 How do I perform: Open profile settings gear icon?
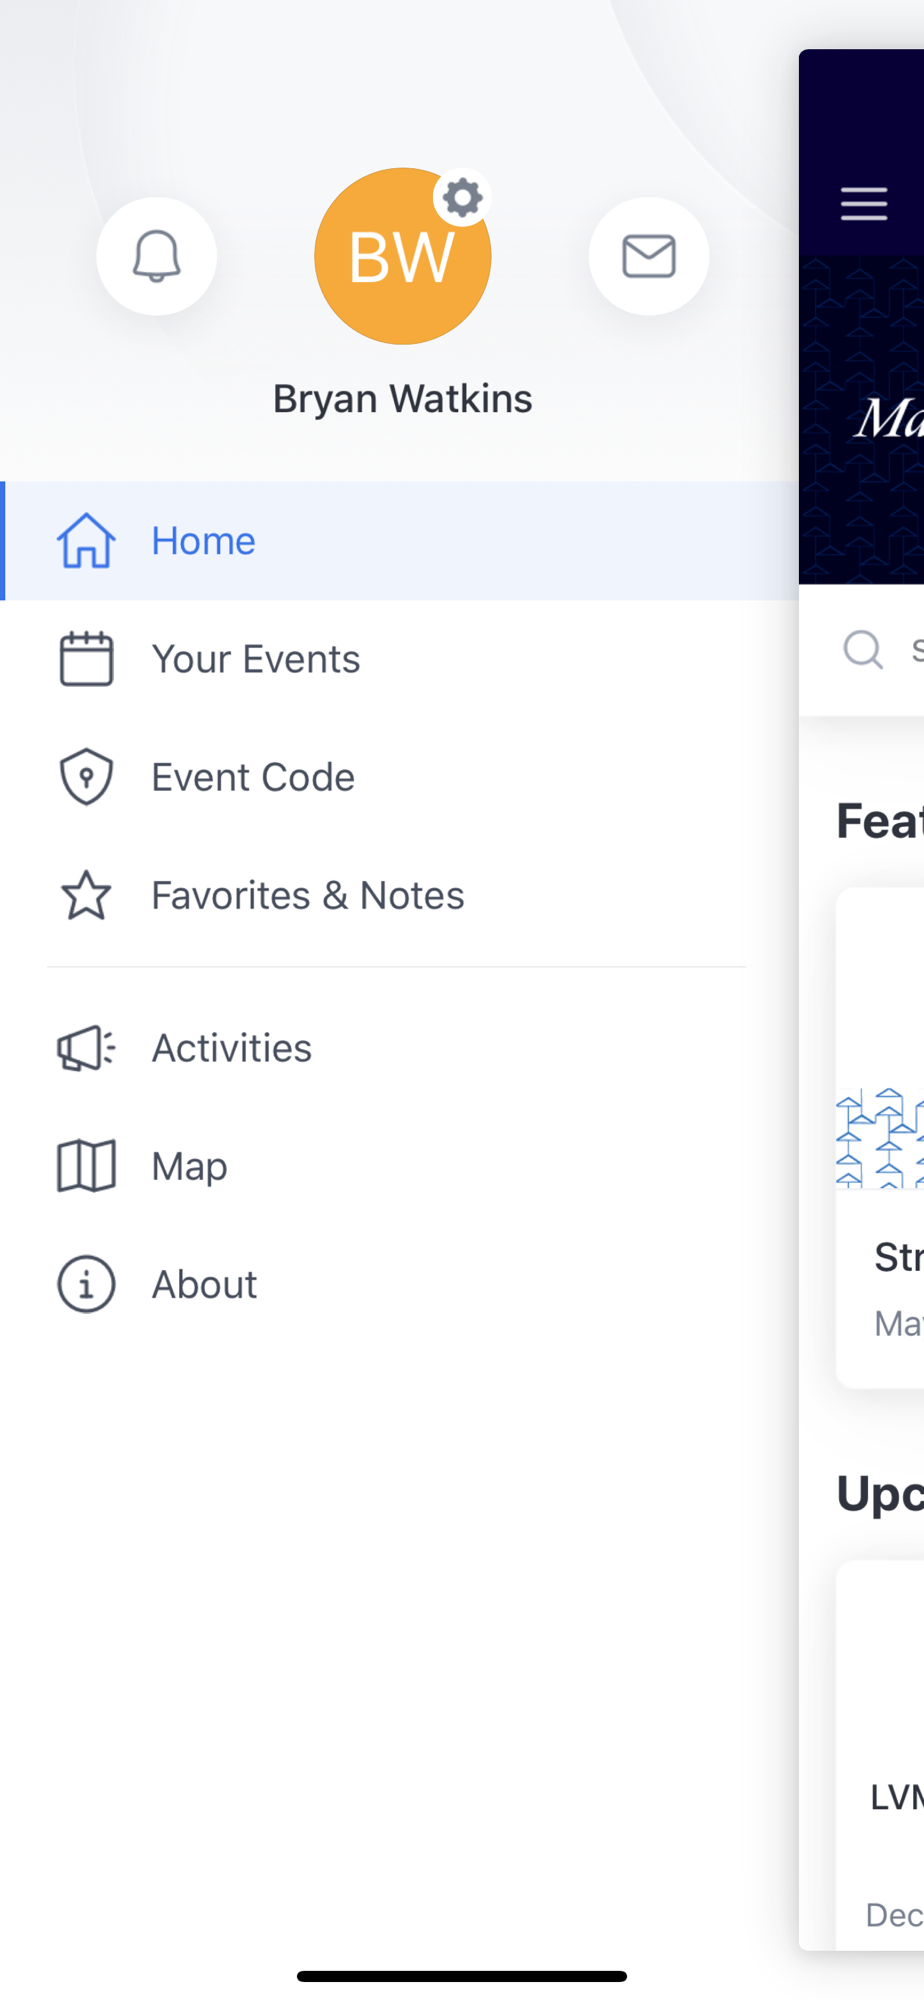pyautogui.click(x=462, y=198)
